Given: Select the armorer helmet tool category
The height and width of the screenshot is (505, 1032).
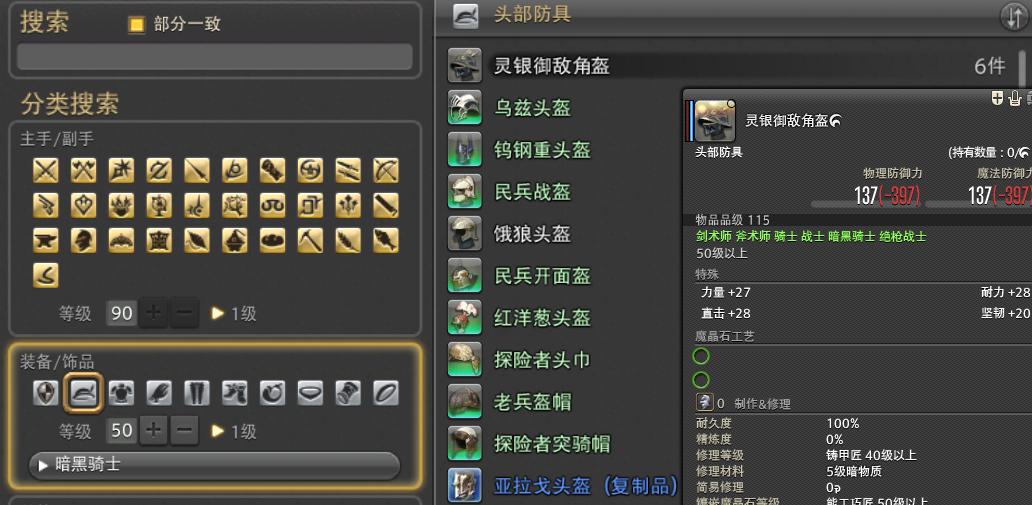Looking at the screenshot, I should click(x=84, y=240).
